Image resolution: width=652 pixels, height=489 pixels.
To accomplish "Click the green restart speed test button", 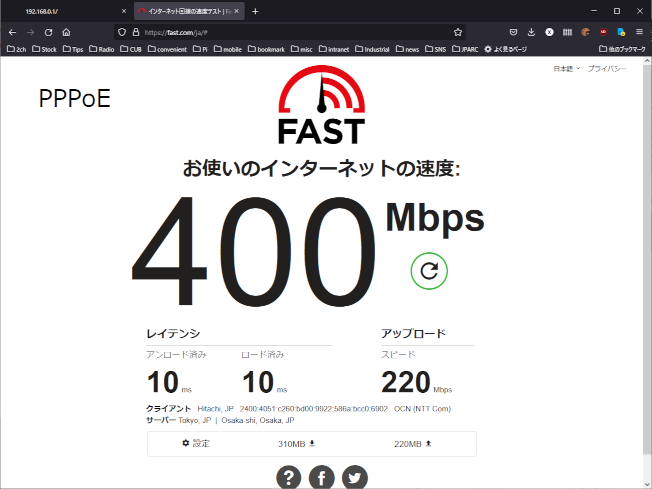I will click(429, 271).
